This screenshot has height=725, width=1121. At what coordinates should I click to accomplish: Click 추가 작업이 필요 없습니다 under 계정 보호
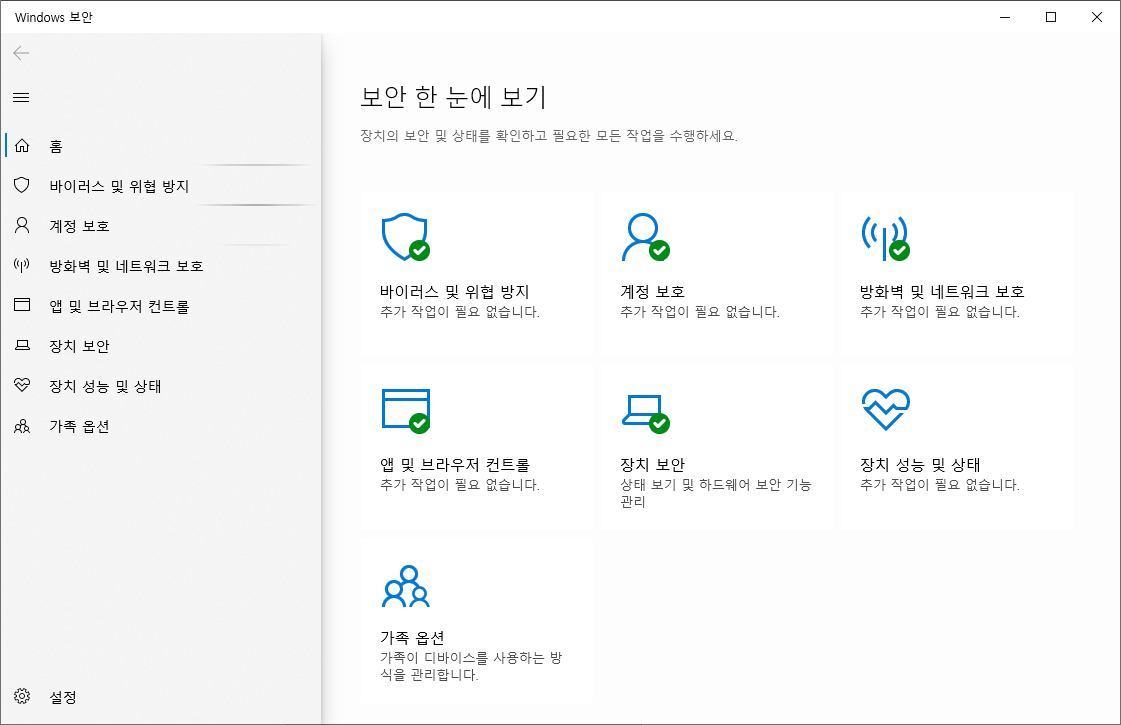[700, 312]
